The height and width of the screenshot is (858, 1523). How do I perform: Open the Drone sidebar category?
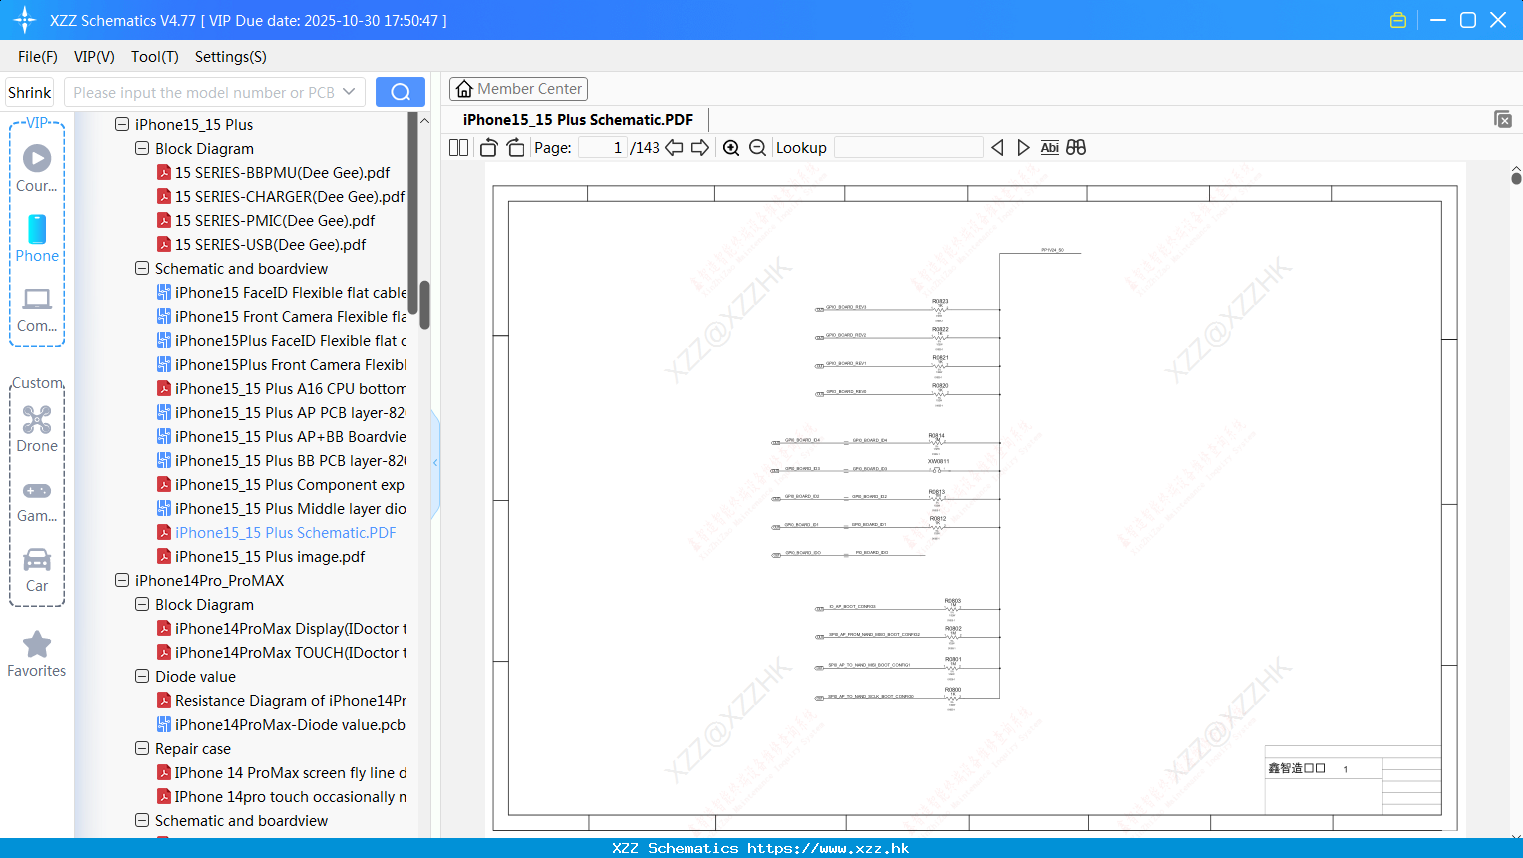coord(37,428)
